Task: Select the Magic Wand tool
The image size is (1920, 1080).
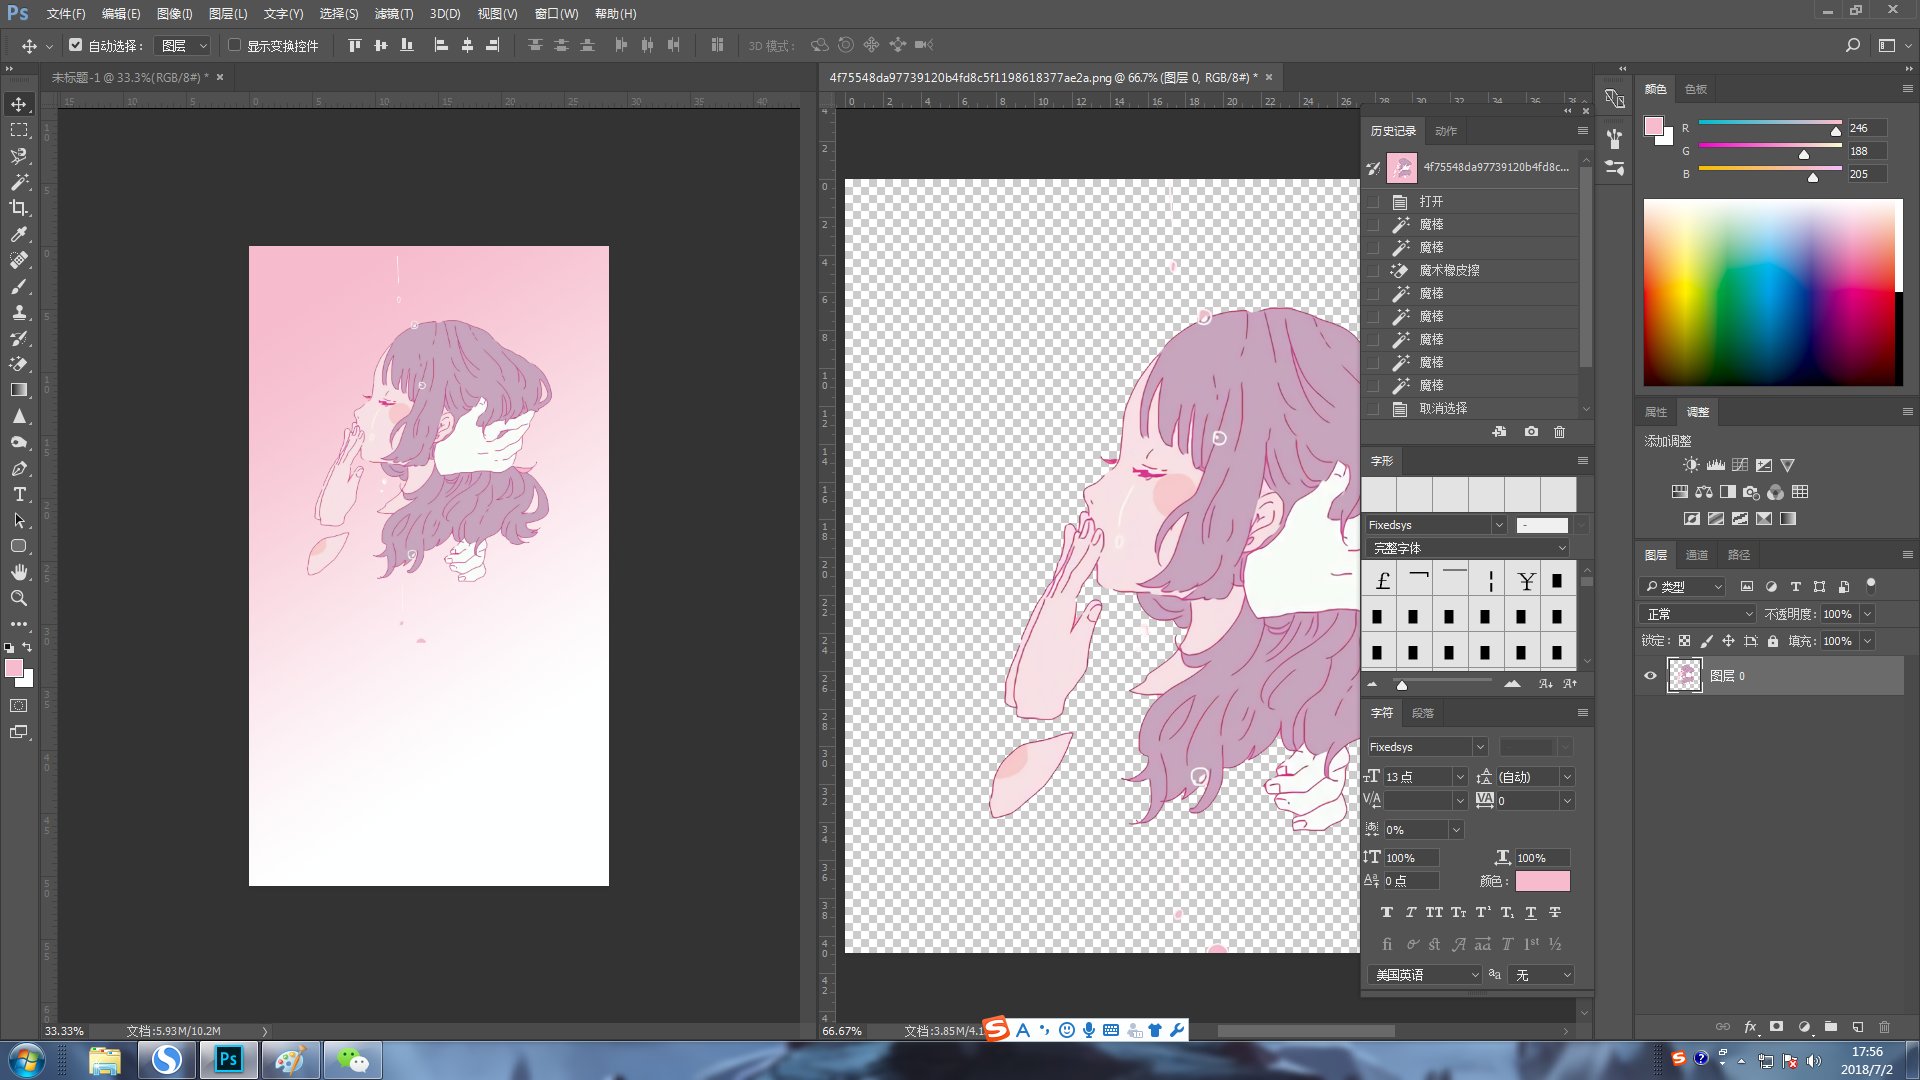Action: click(19, 182)
